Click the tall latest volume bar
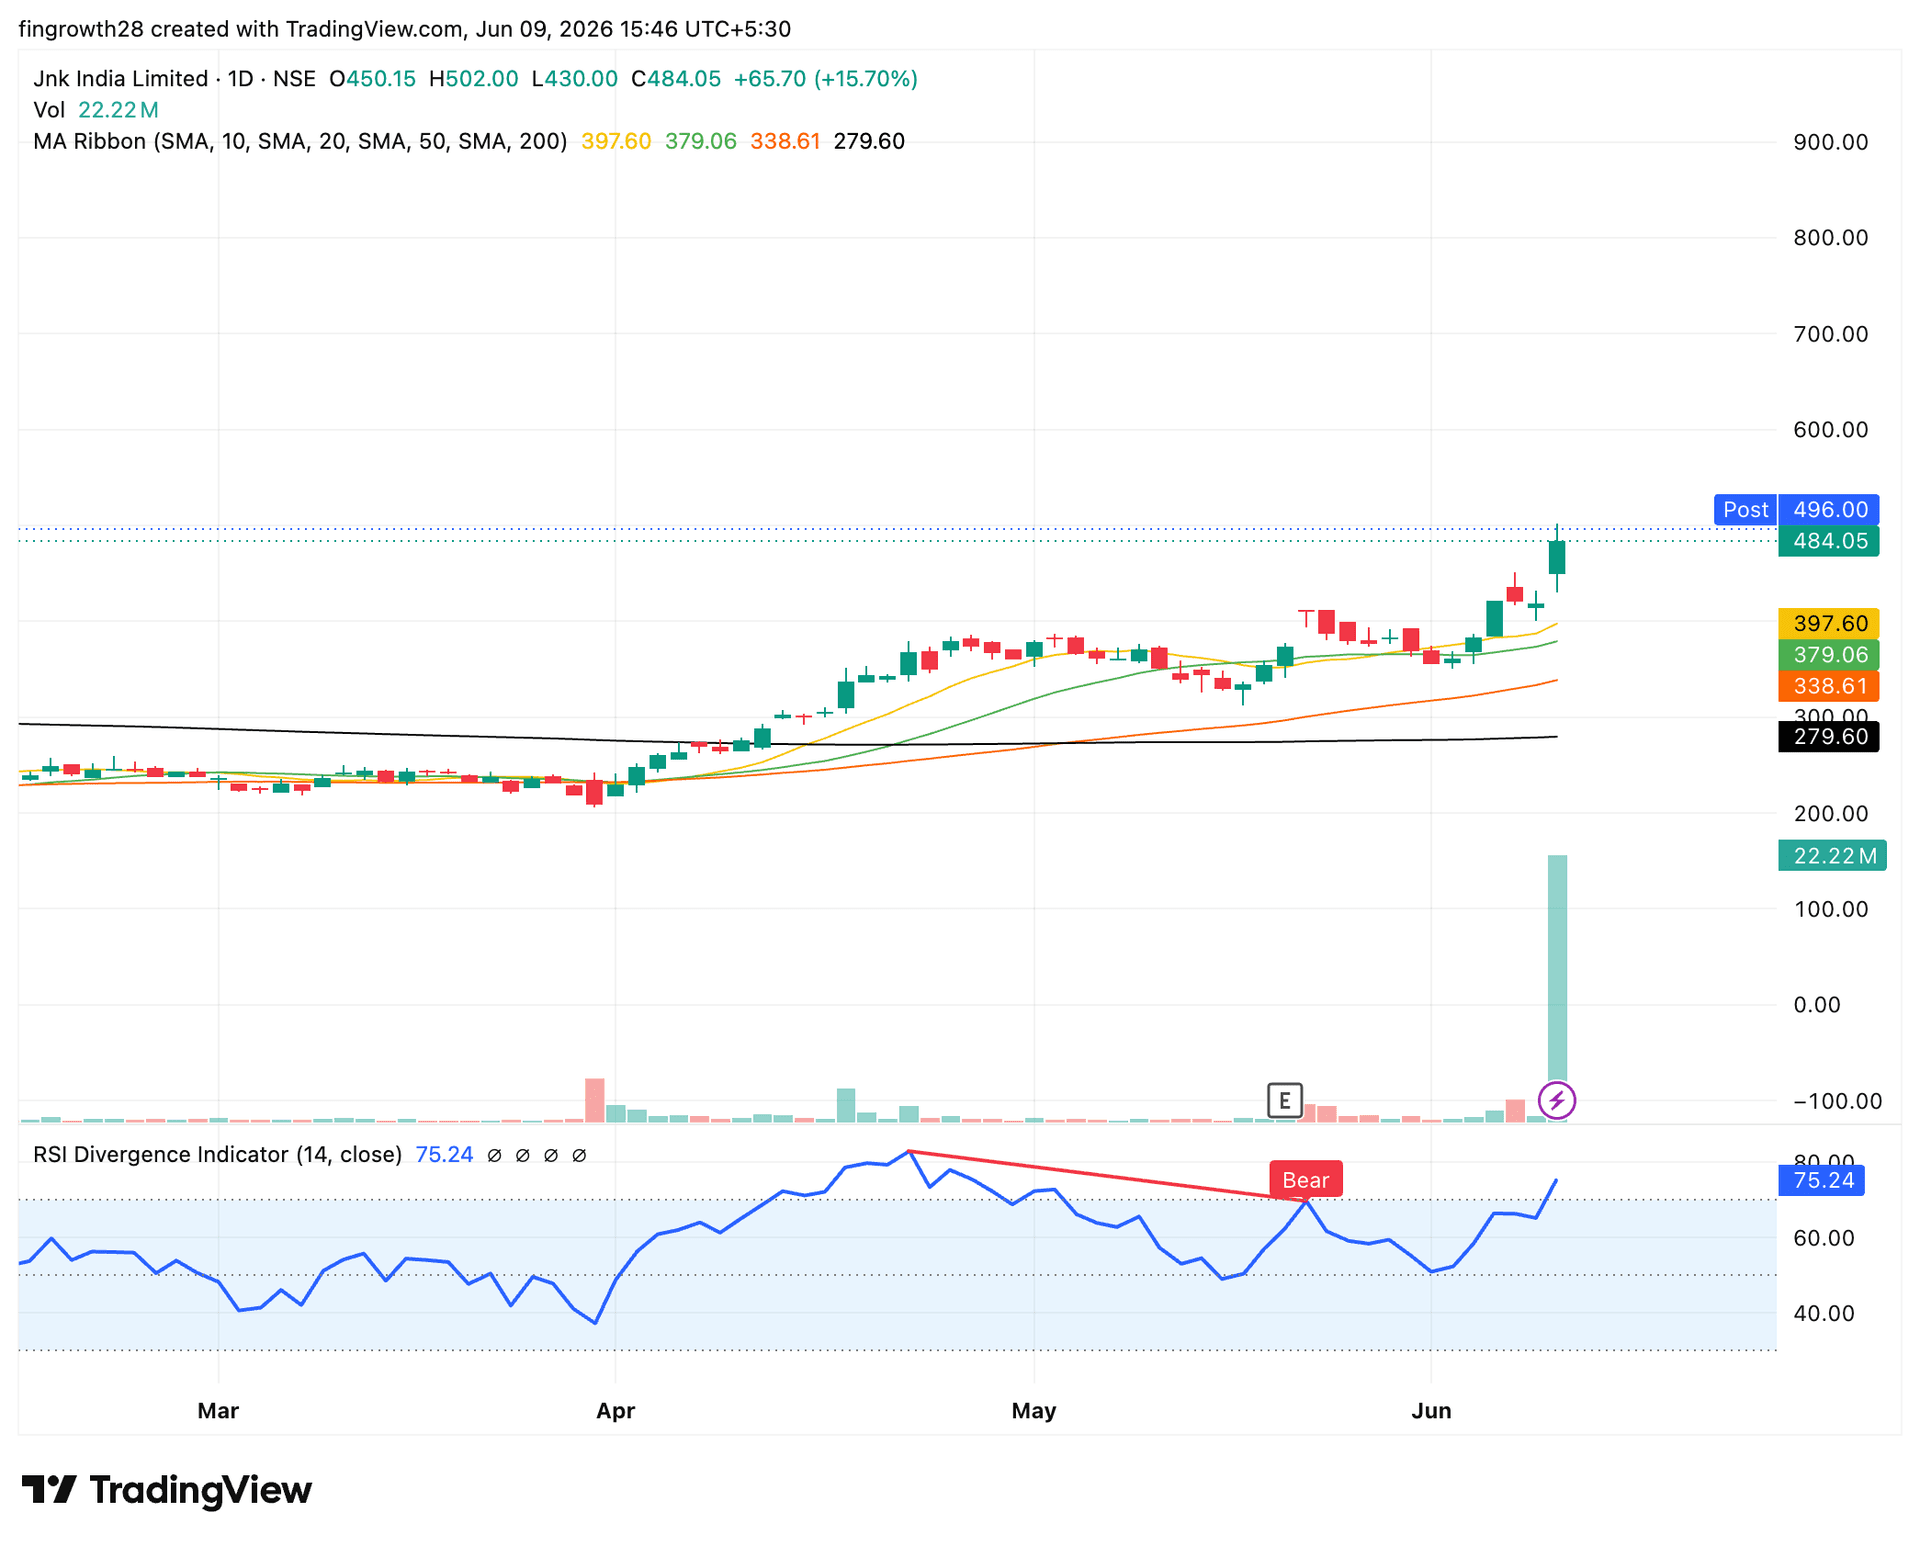1920x1545 pixels. [x=1557, y=988]
